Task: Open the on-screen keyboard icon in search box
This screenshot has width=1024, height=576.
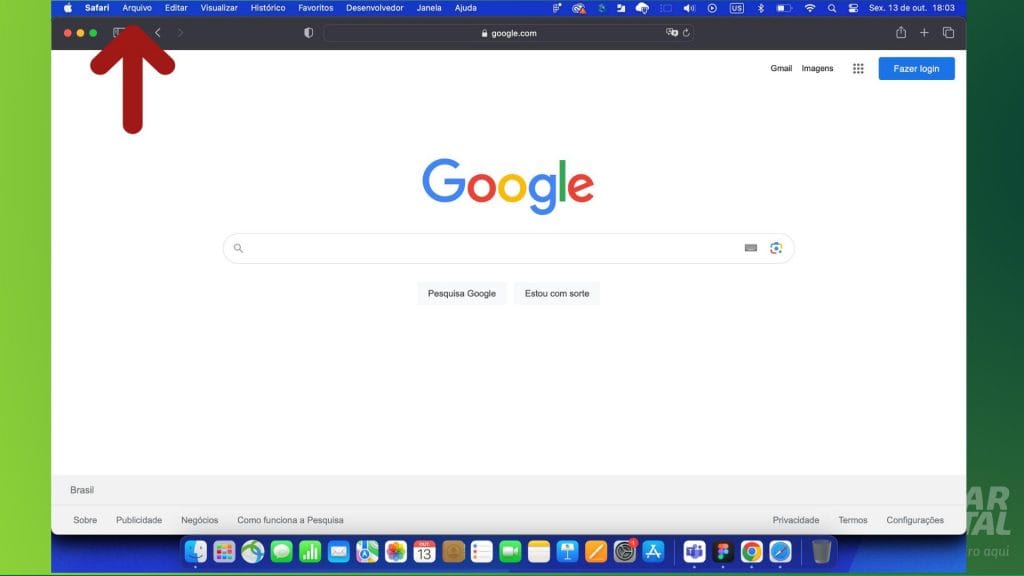Action: point(751,248)
